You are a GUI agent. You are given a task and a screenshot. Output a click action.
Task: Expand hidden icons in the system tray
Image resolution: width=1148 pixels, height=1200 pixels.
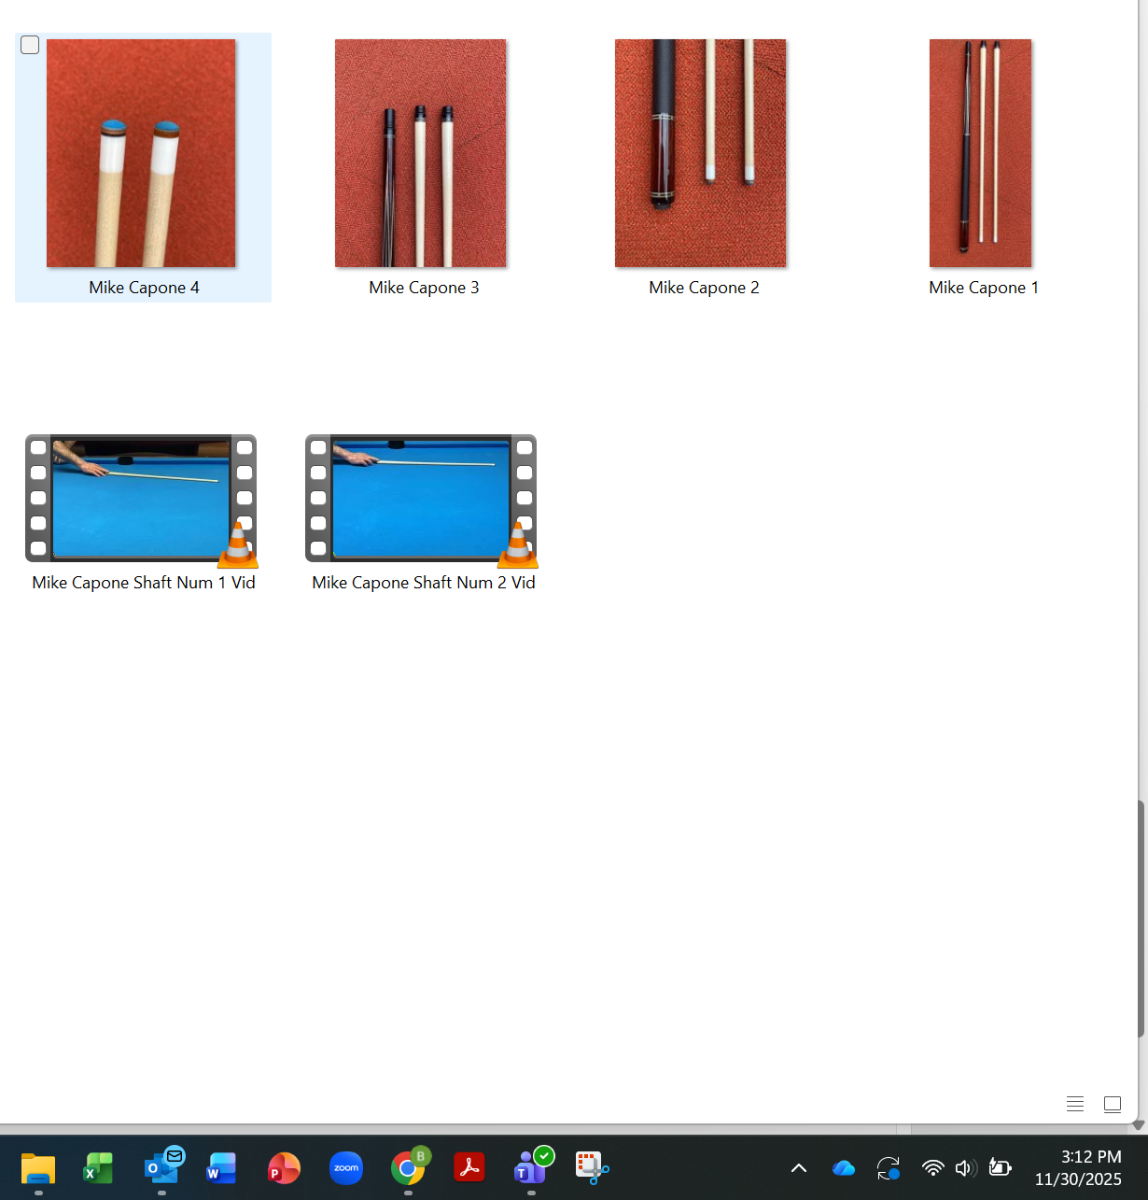coord(798,1168)
